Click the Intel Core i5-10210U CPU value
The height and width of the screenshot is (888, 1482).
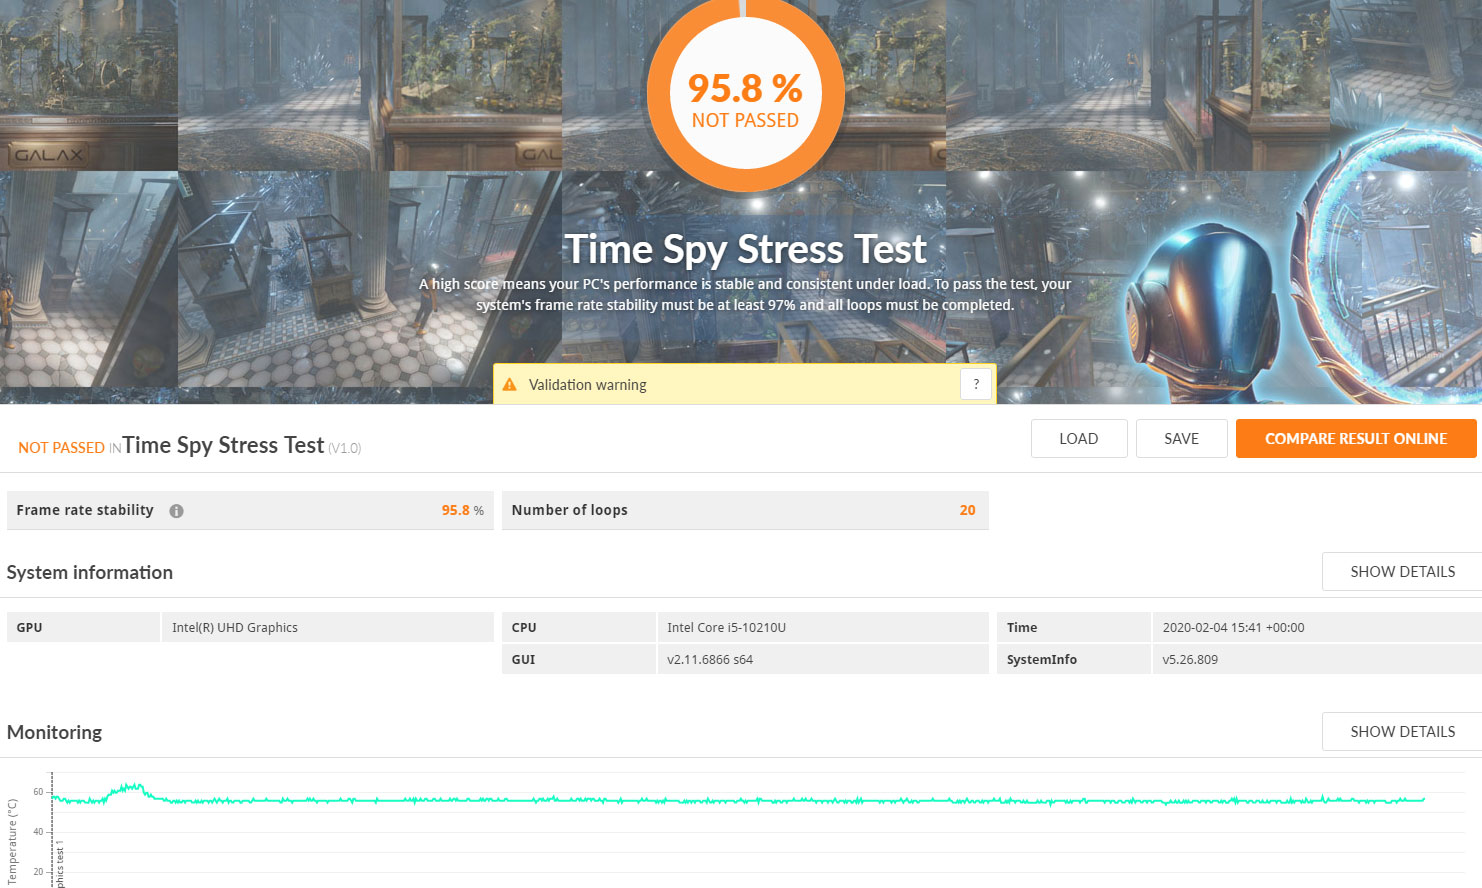click(x=726, y=628)
